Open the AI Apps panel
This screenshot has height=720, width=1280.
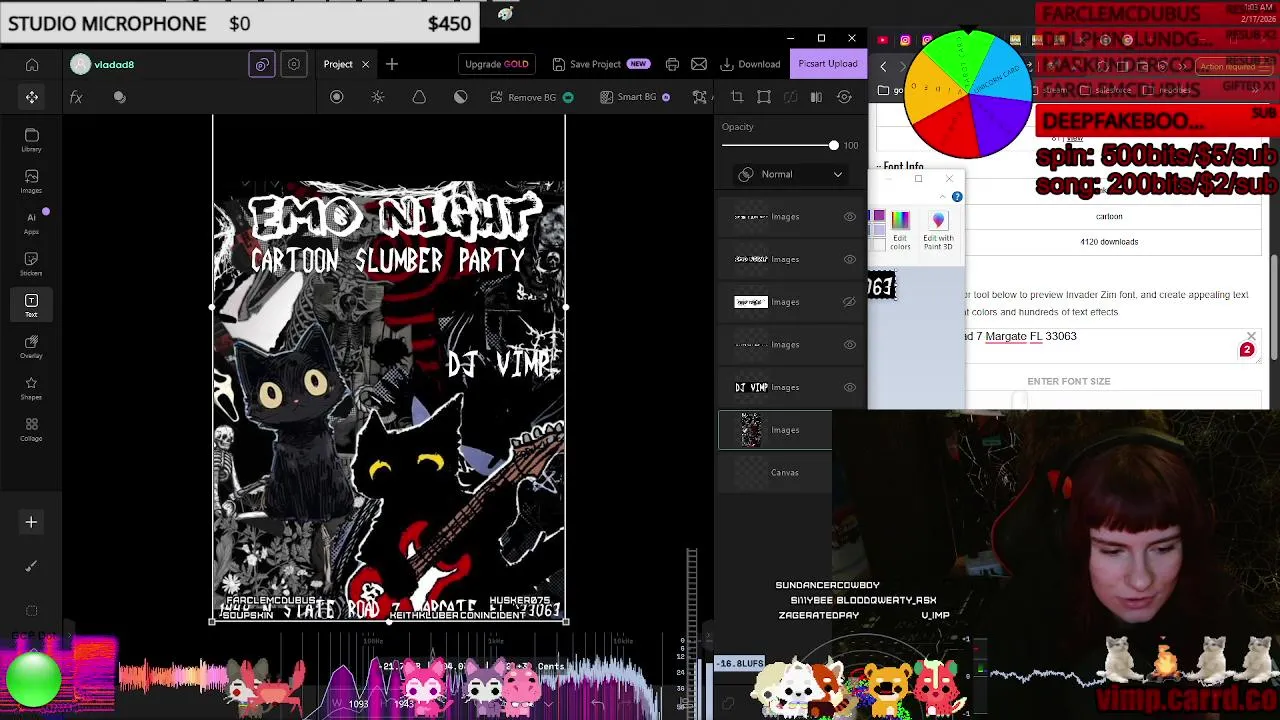point(31,222)
